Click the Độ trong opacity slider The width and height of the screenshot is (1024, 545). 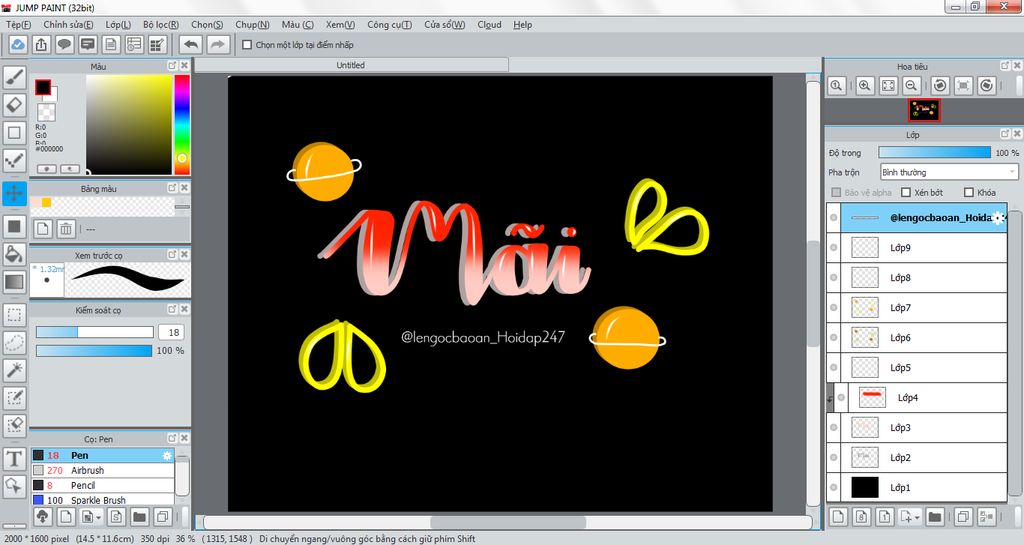[935, 153]
